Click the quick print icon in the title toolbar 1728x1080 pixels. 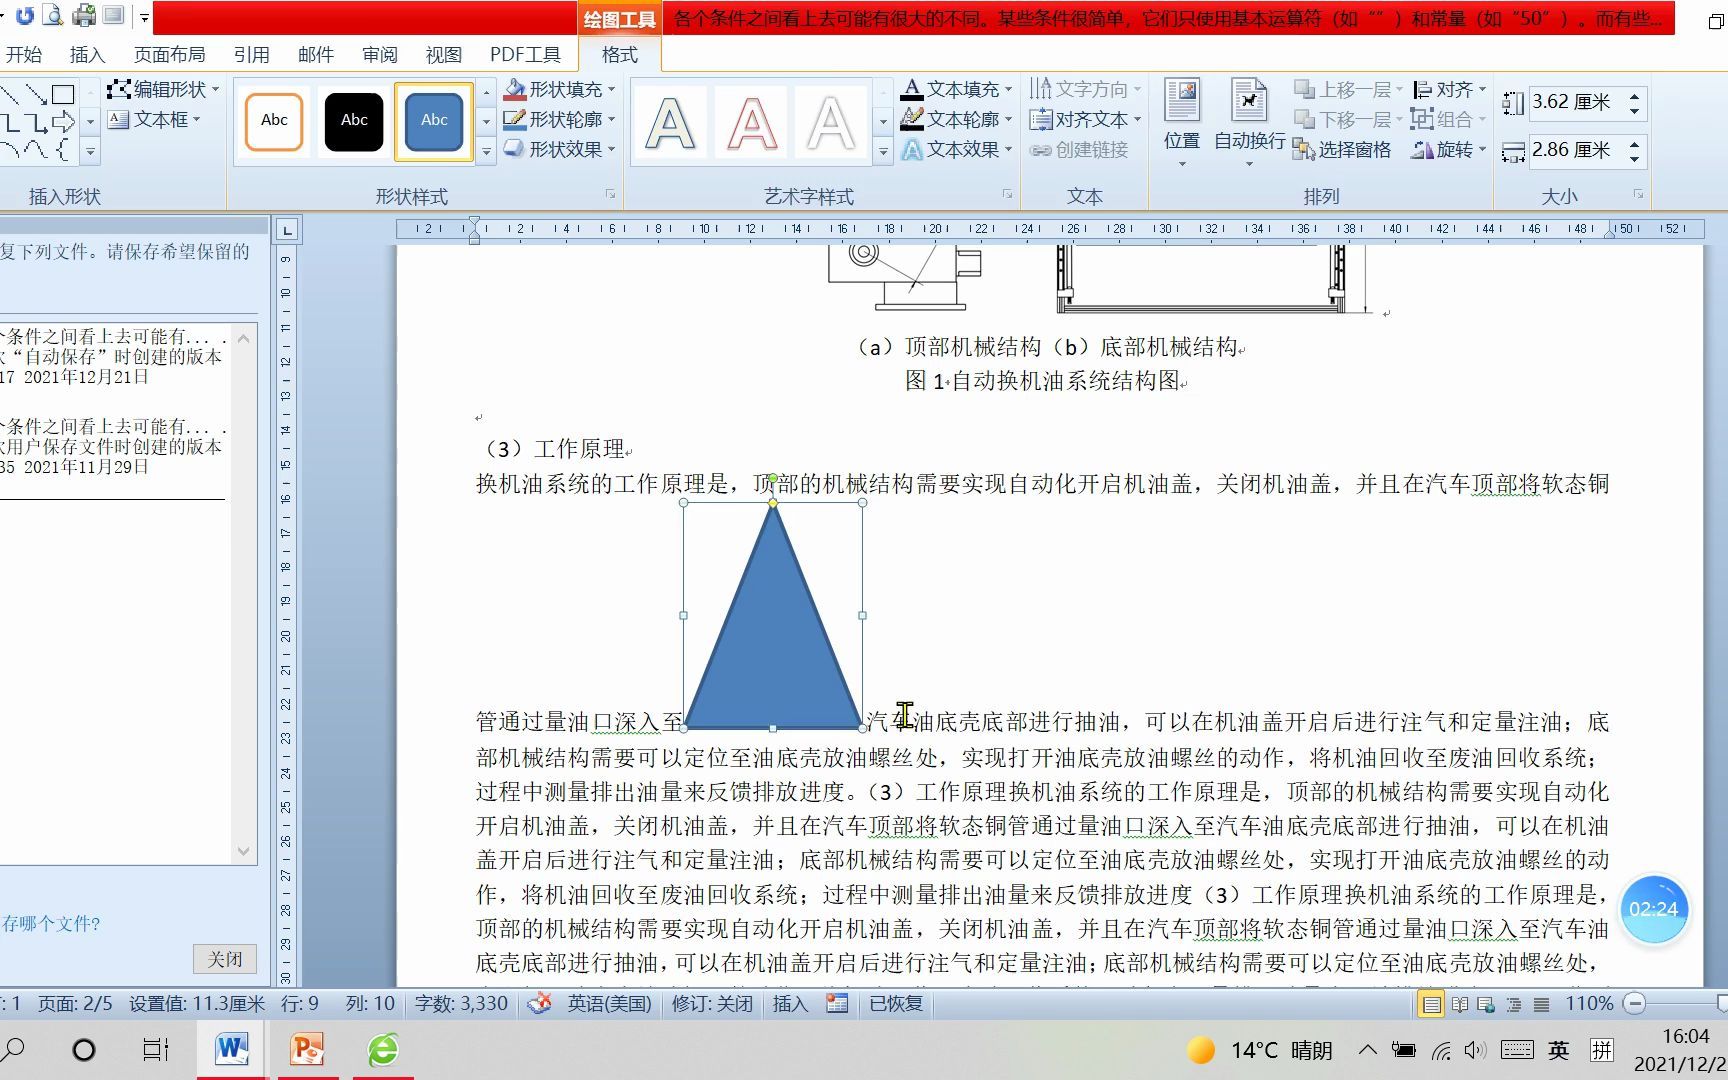(x=85, y=16)
